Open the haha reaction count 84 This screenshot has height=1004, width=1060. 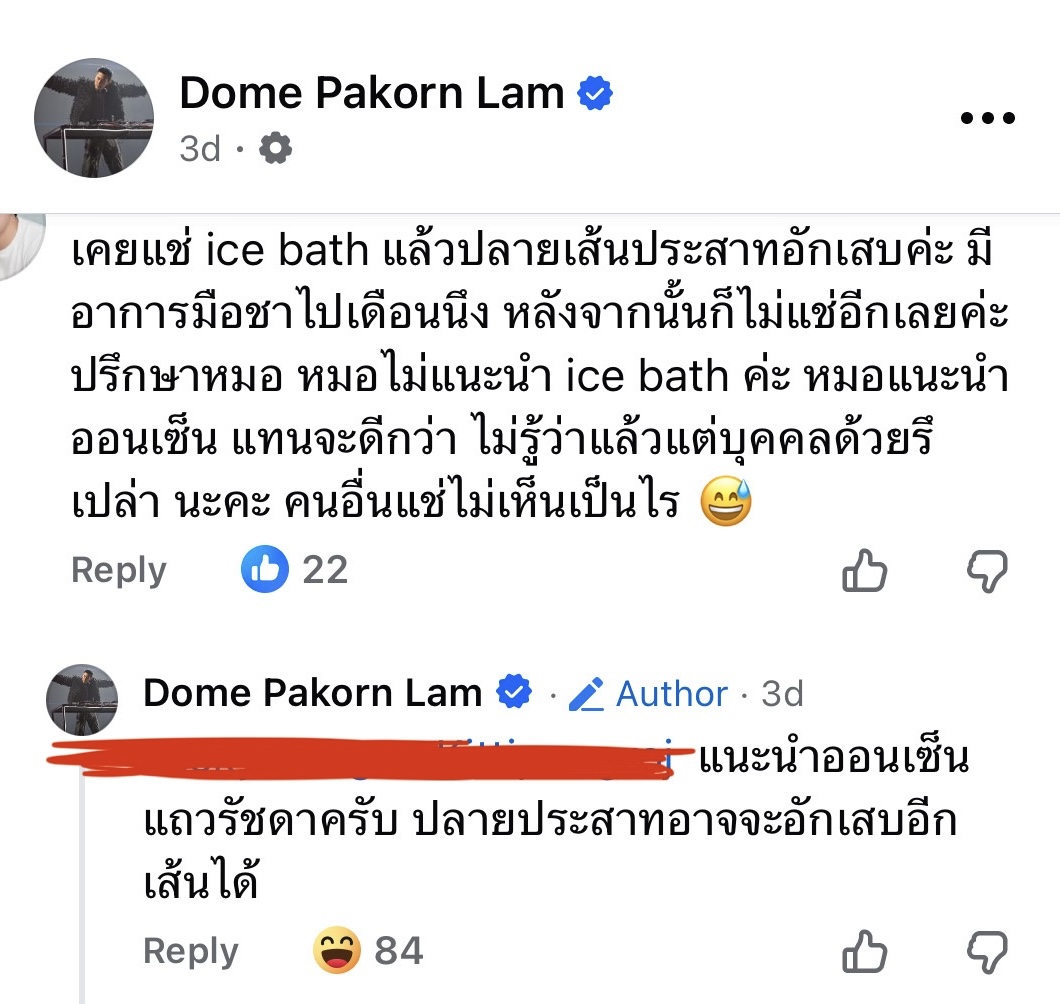[368, 951]
